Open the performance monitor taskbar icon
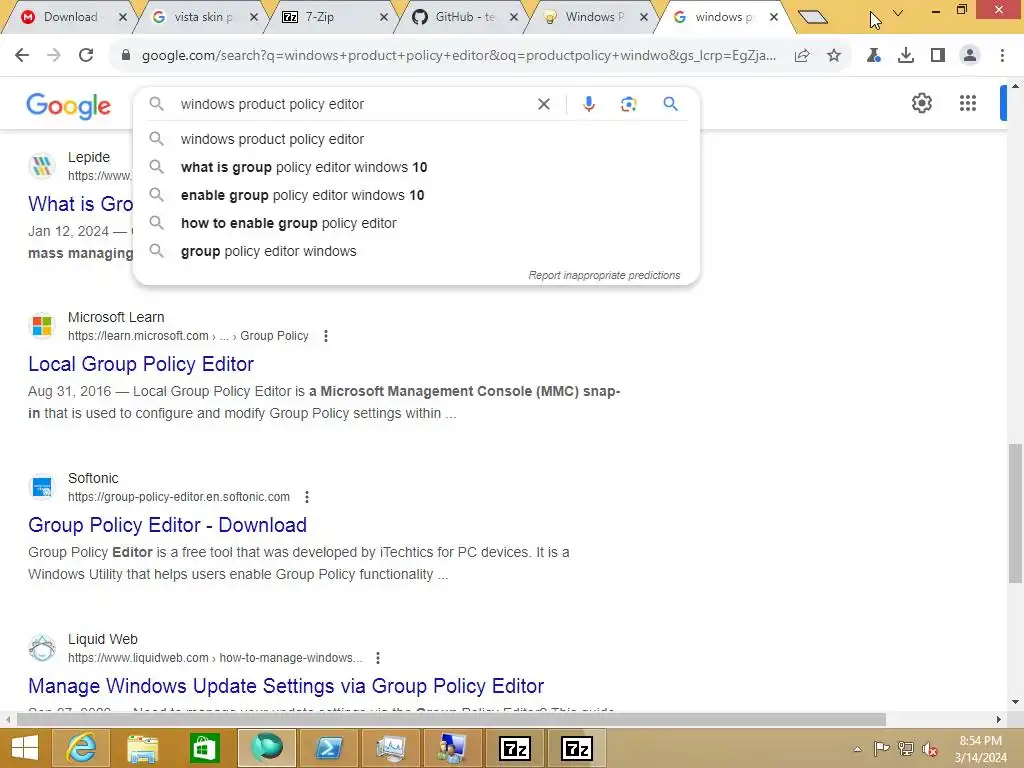The width and height of the screenshot is (1024, 768). click(391, 748)
